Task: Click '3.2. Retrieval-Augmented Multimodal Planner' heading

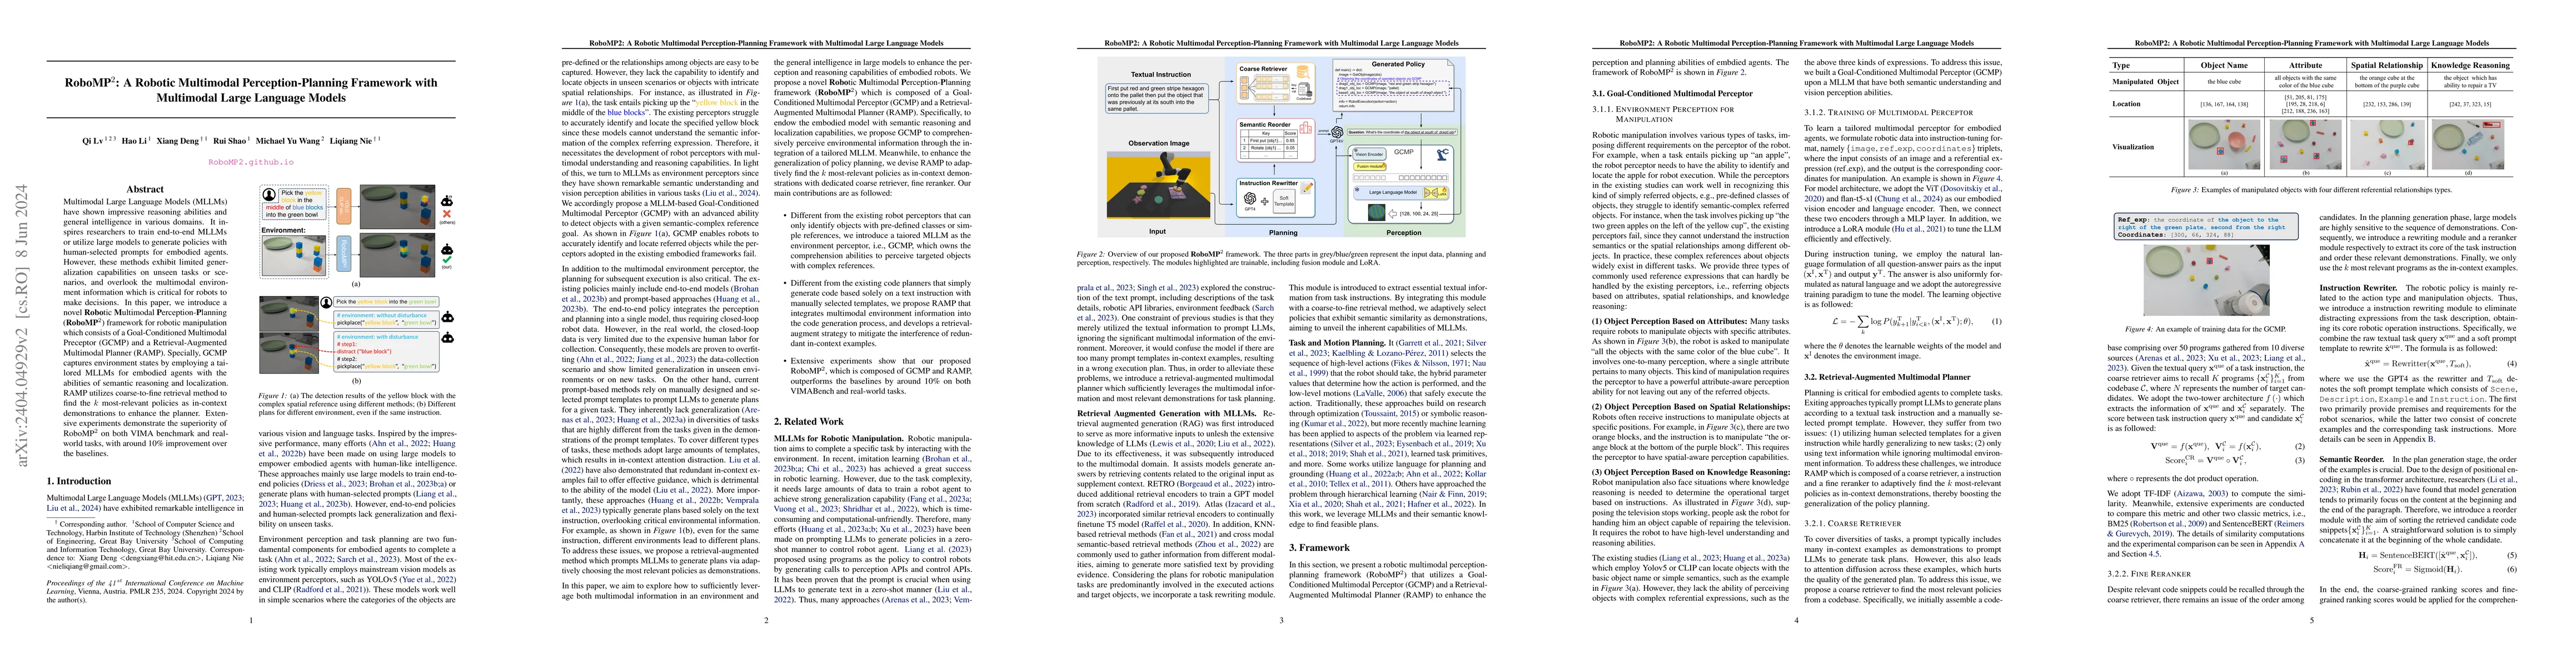Action: click(x=1889, y=377)
